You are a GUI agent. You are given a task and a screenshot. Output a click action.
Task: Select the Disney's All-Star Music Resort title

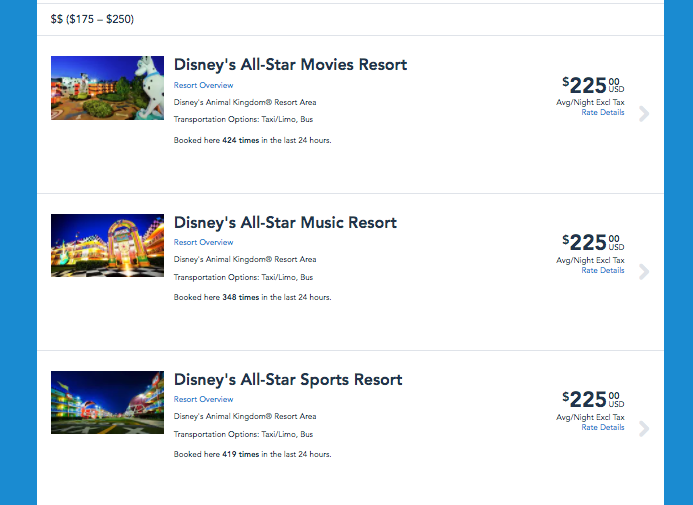coord(285,222)
